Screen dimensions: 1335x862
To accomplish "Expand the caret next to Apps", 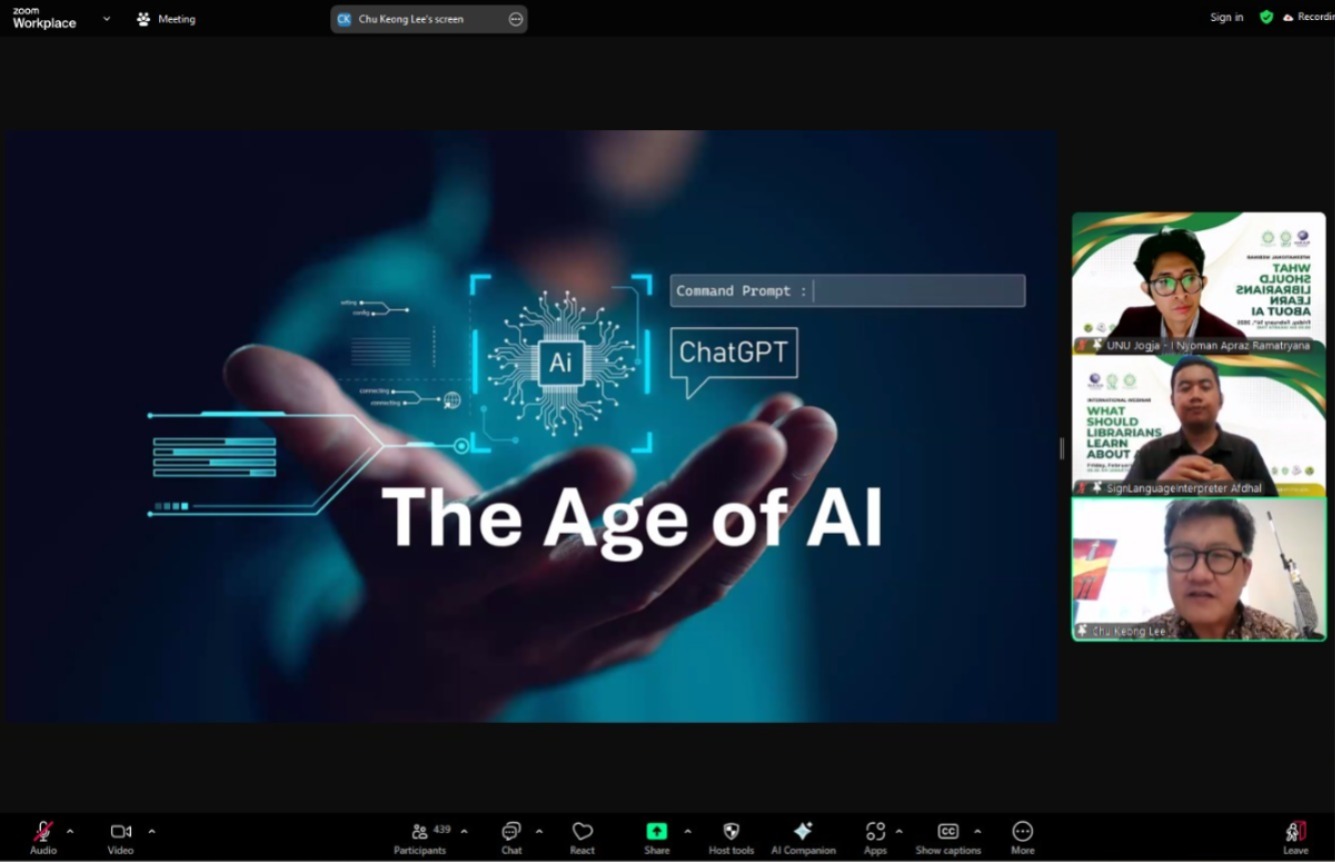I will coord(899,831).
